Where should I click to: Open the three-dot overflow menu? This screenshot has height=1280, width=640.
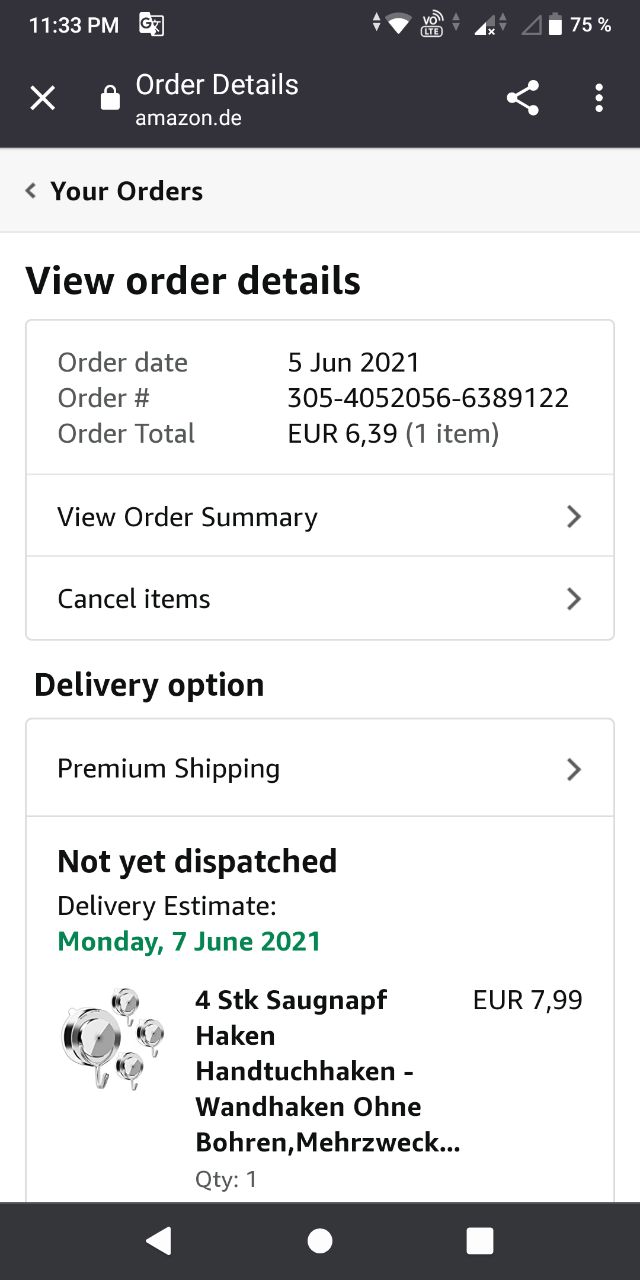point(598,98)
